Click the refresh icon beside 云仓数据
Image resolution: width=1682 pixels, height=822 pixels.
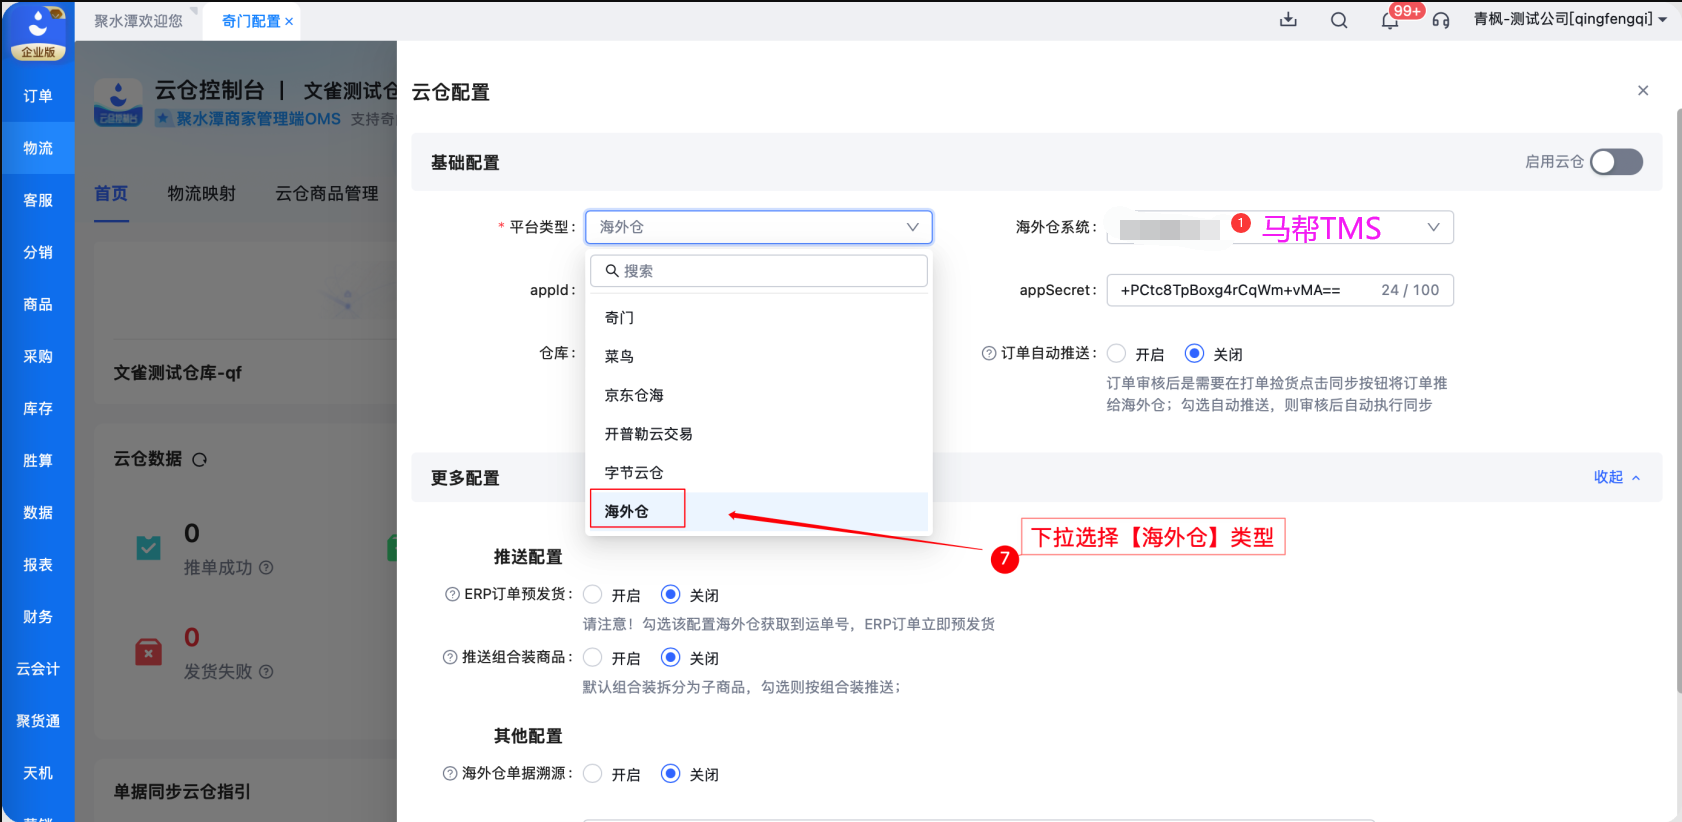(200, 460)
